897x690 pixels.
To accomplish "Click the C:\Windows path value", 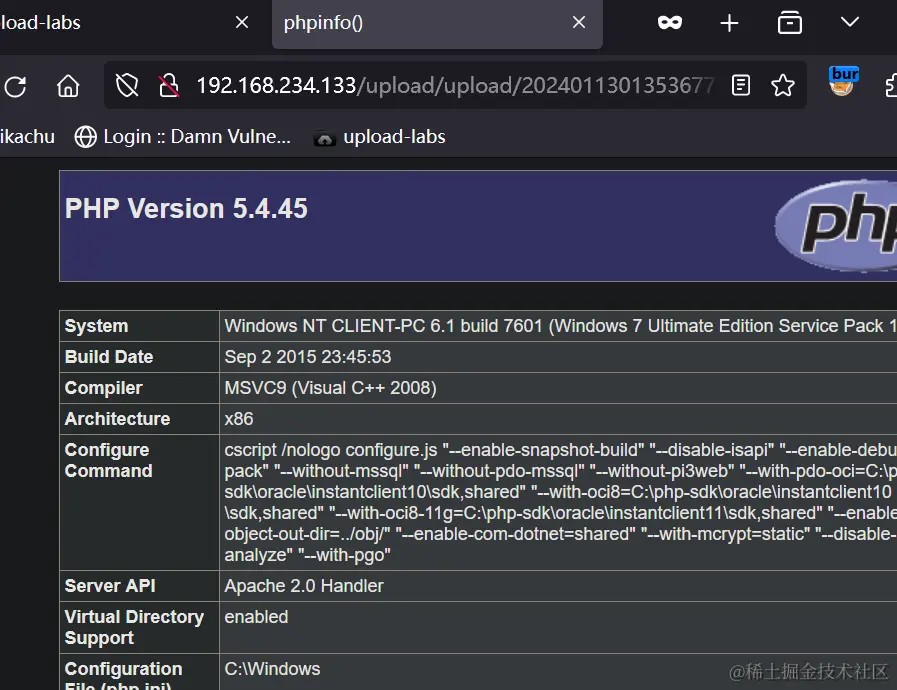I will [x=272, y=669].
